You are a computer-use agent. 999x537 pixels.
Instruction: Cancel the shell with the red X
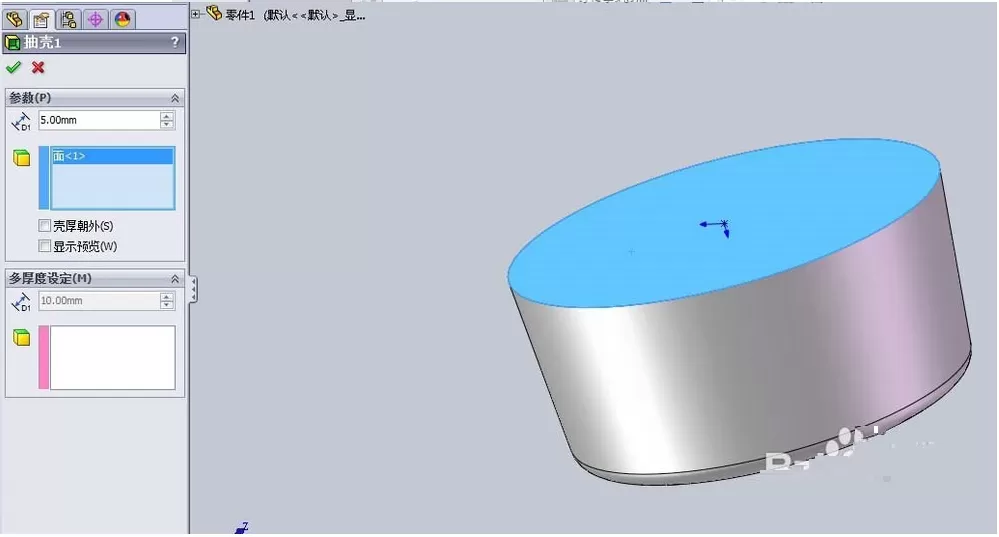[x=38, y=68]
